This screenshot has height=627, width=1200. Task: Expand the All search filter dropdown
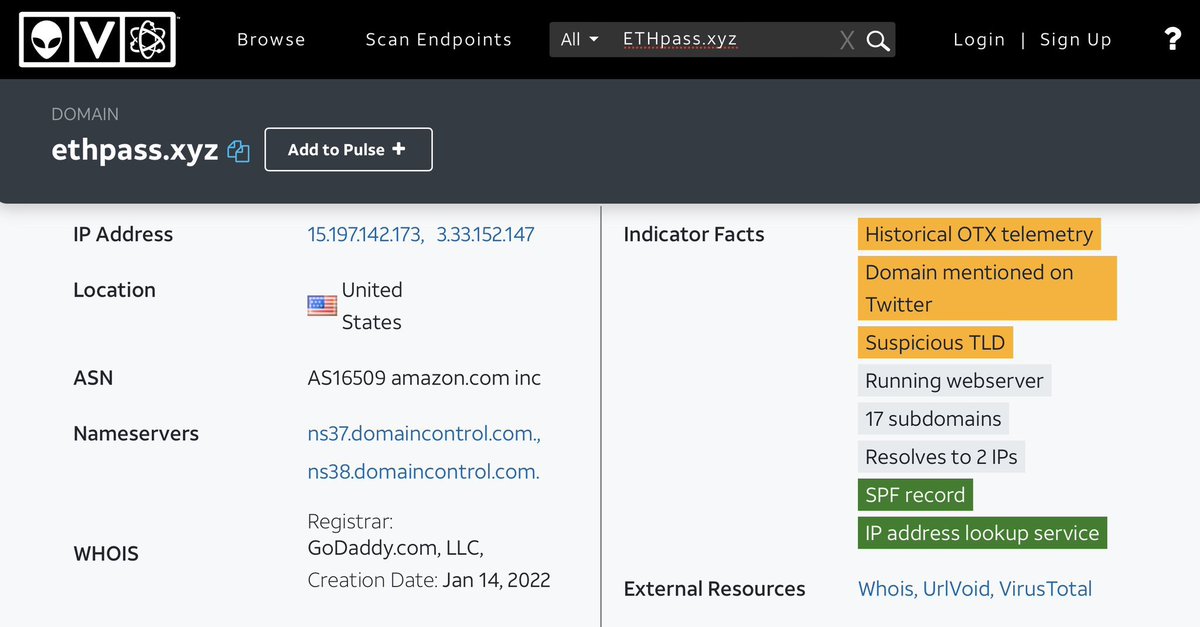580,40
